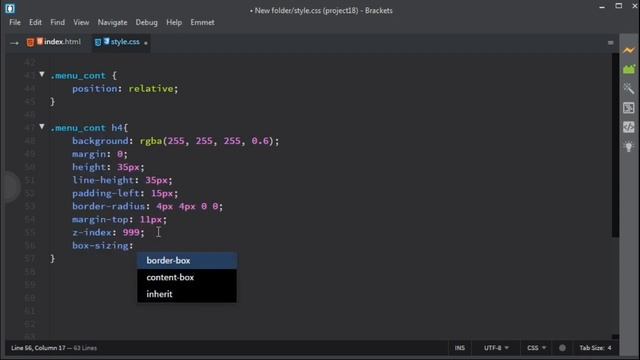
Task: Open the File menu
Action: tap(15, 22)
